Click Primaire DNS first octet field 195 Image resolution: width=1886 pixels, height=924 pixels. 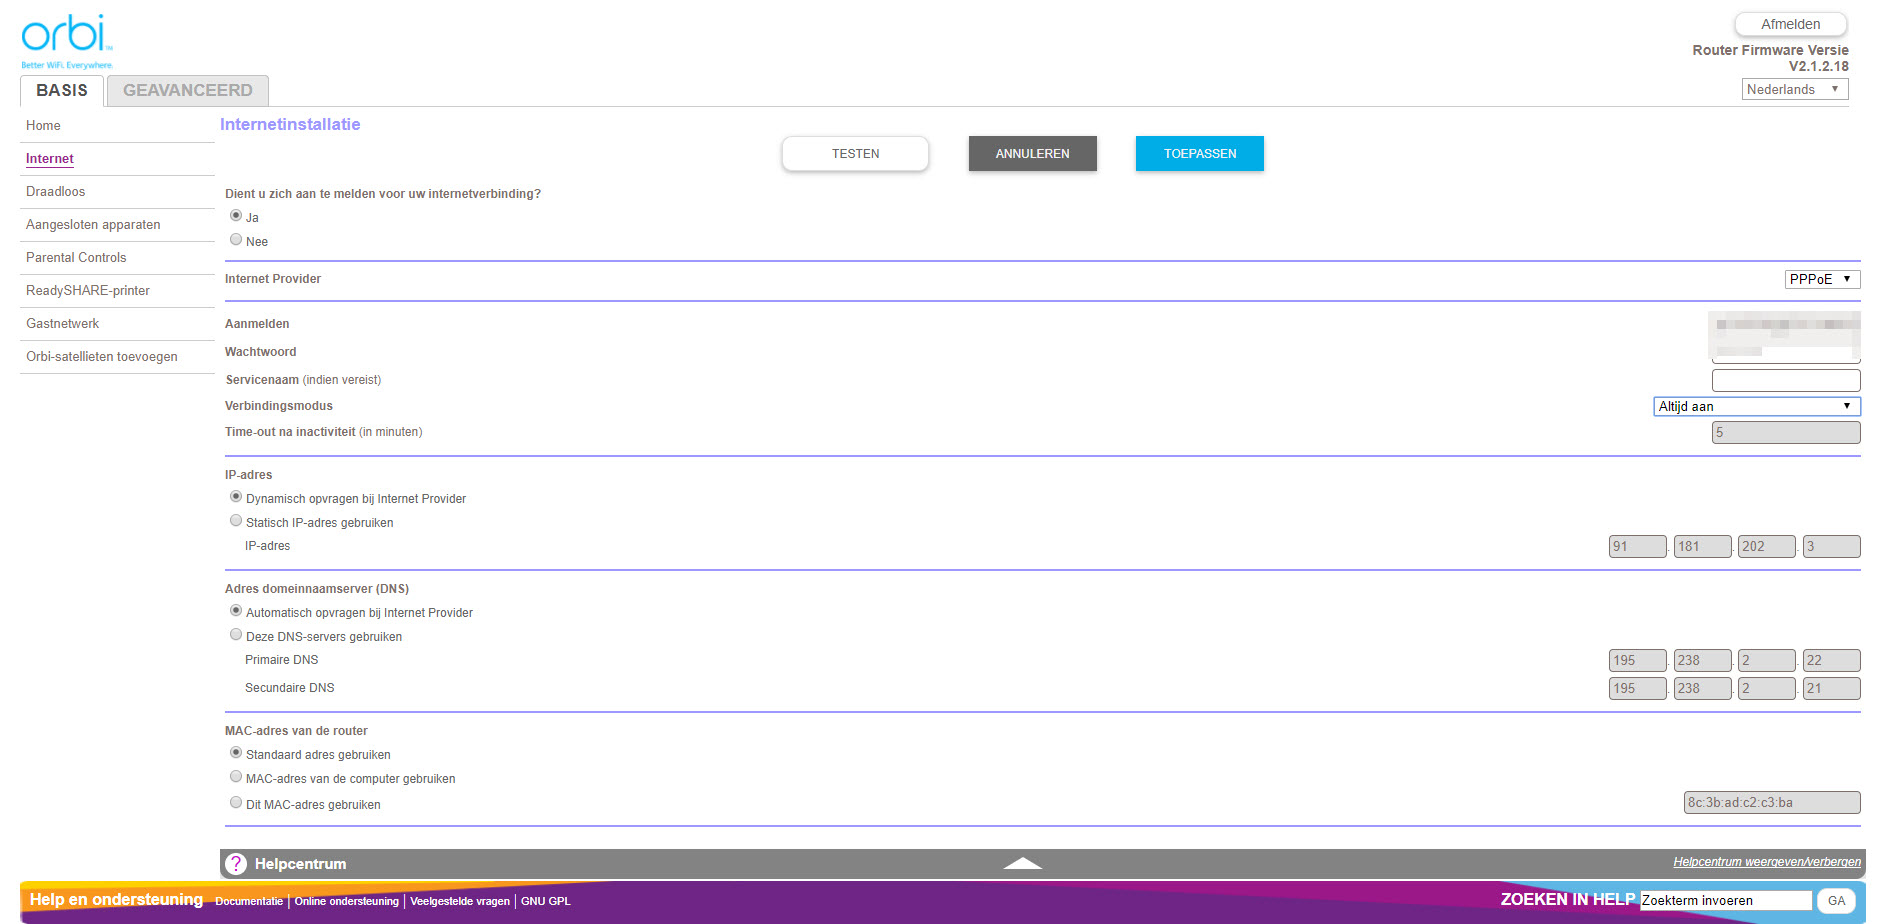tap(1638, 661)
